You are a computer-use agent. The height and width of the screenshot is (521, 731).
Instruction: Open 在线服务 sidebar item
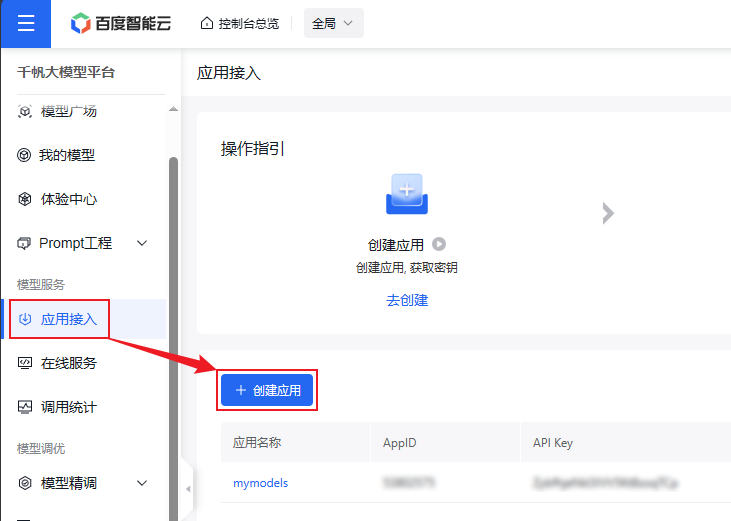tap(69, 363)
